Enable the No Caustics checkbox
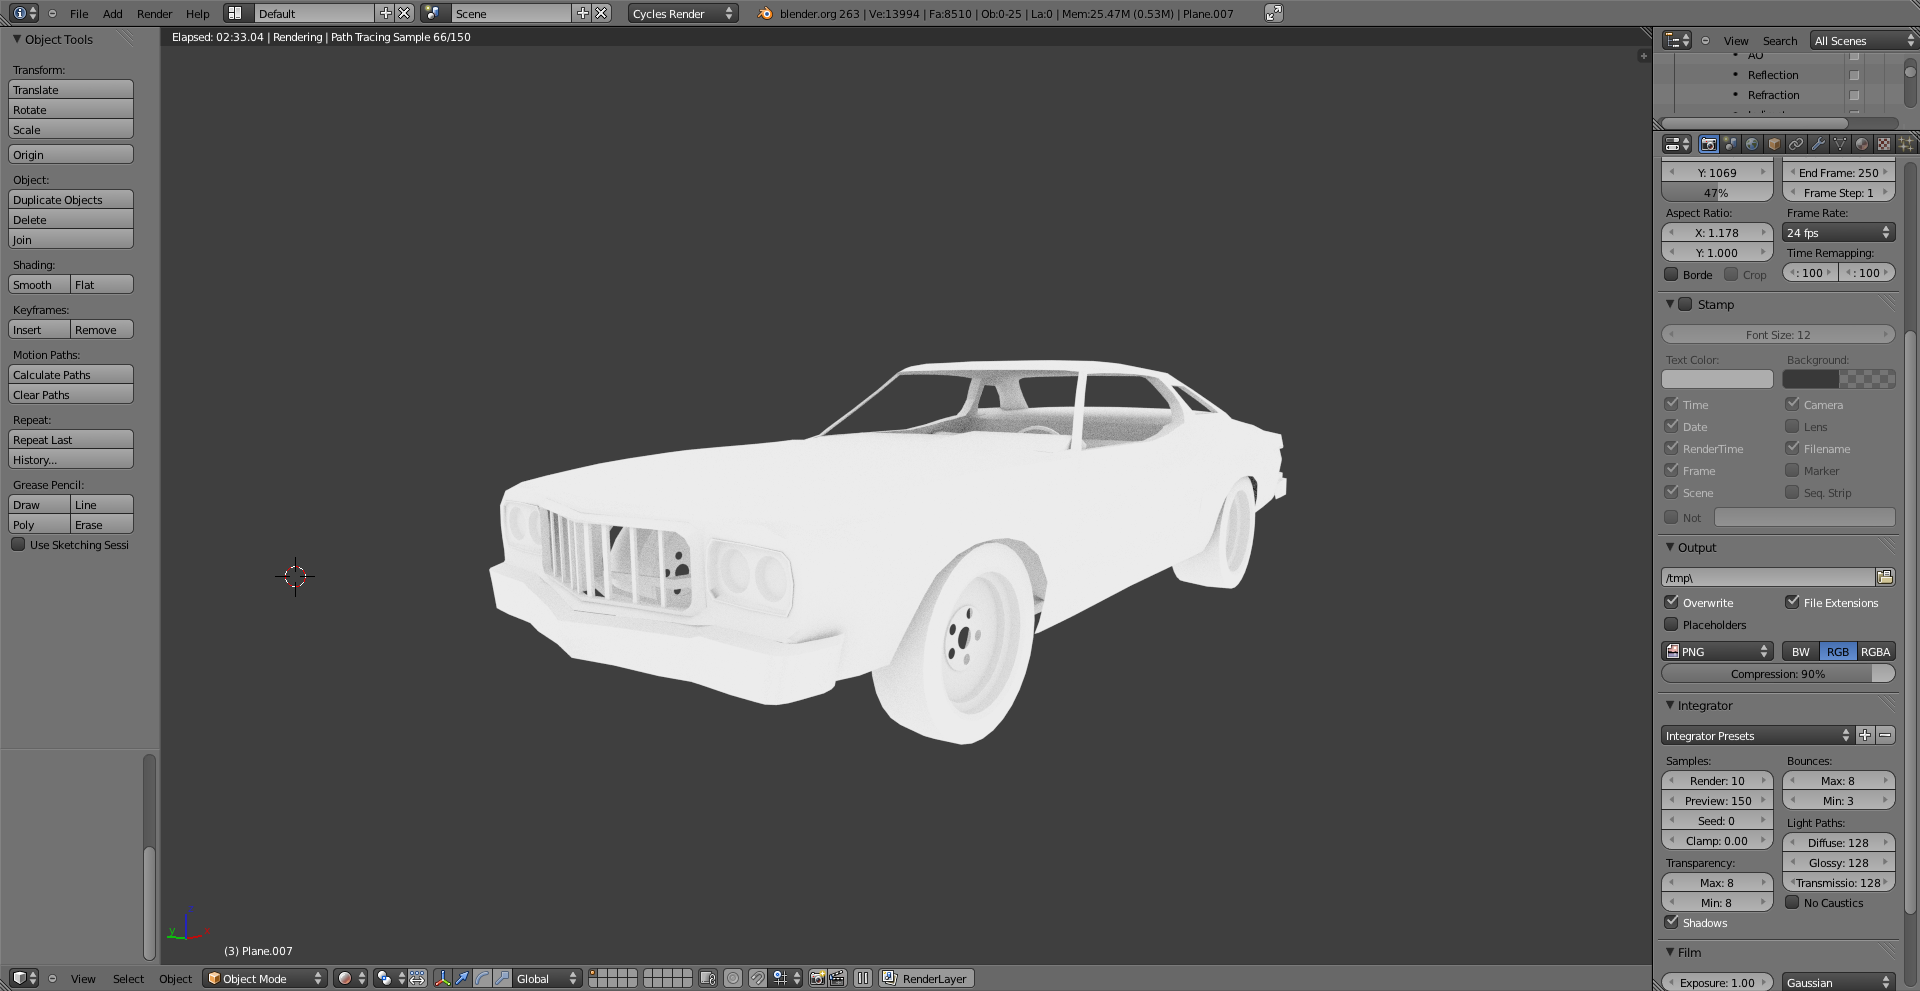Screen dimensions: 1920x991 pos(1792,902)
